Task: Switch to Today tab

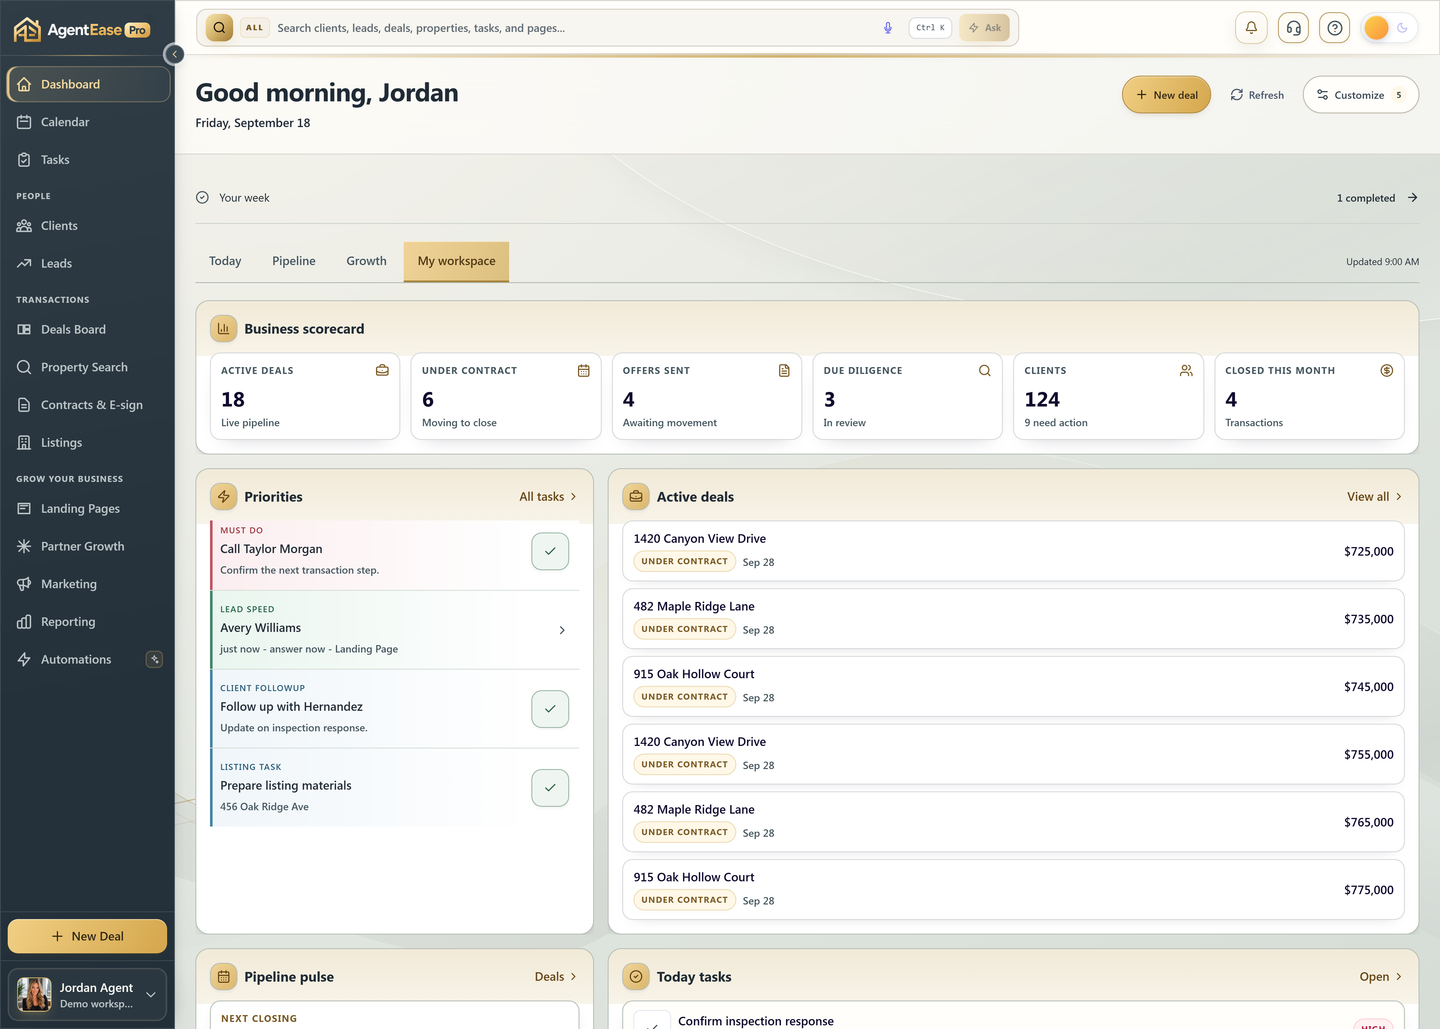Action: click(x=225, y=261)
